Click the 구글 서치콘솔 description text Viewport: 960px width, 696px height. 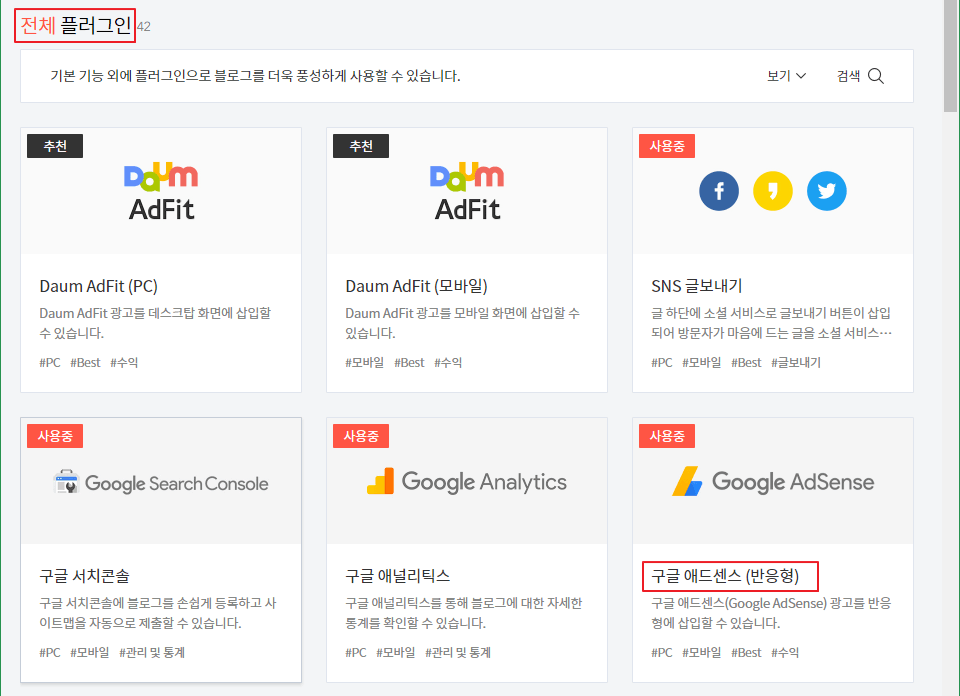[x=158, y=613]
